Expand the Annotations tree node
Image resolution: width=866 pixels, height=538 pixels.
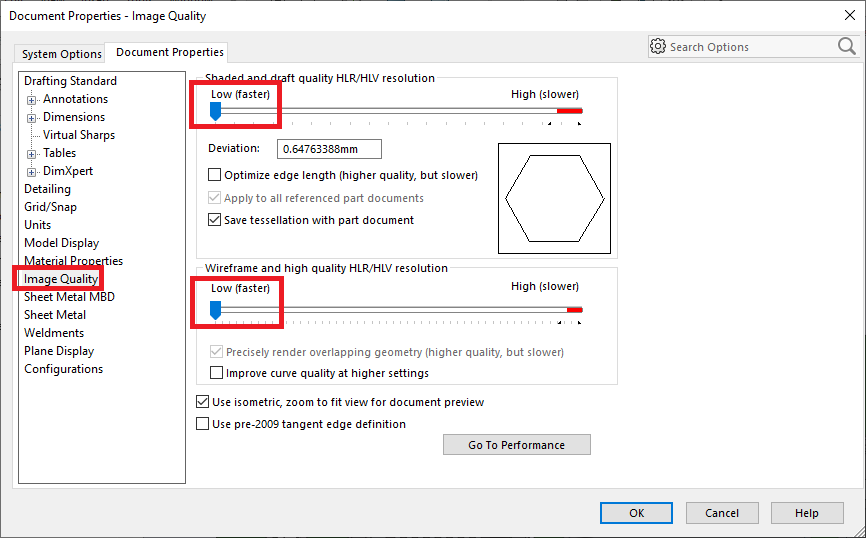pos(32,100)
